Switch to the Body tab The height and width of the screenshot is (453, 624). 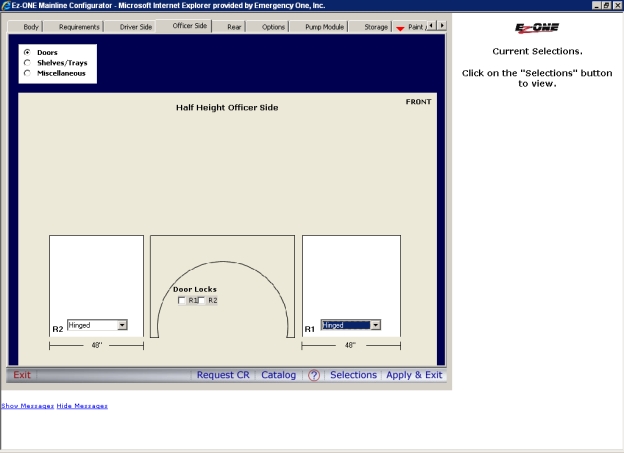coord(31,27)
